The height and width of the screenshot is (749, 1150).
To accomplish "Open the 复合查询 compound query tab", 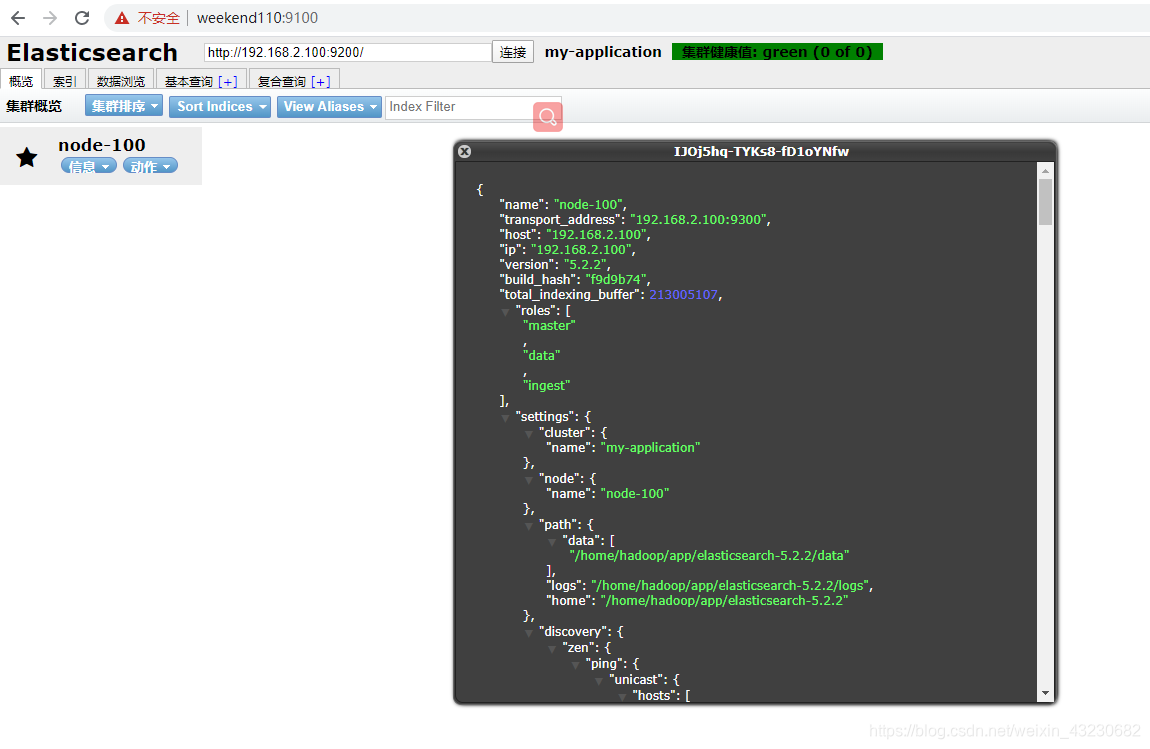I will tap(282, 81).
